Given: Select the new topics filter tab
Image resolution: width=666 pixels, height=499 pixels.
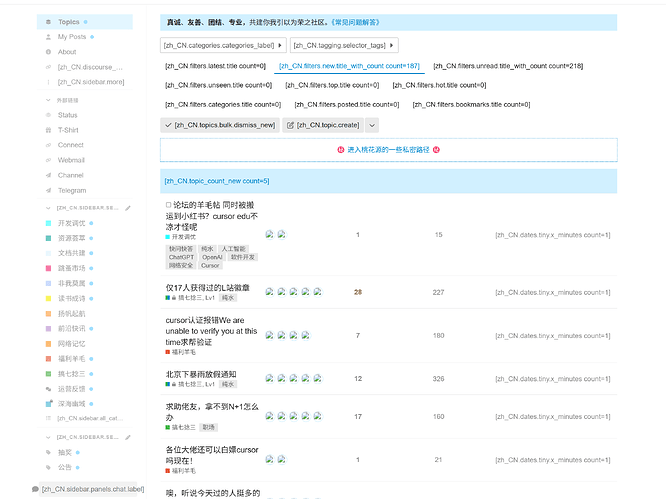Looking at the screenshot, I should click(349, 66).
